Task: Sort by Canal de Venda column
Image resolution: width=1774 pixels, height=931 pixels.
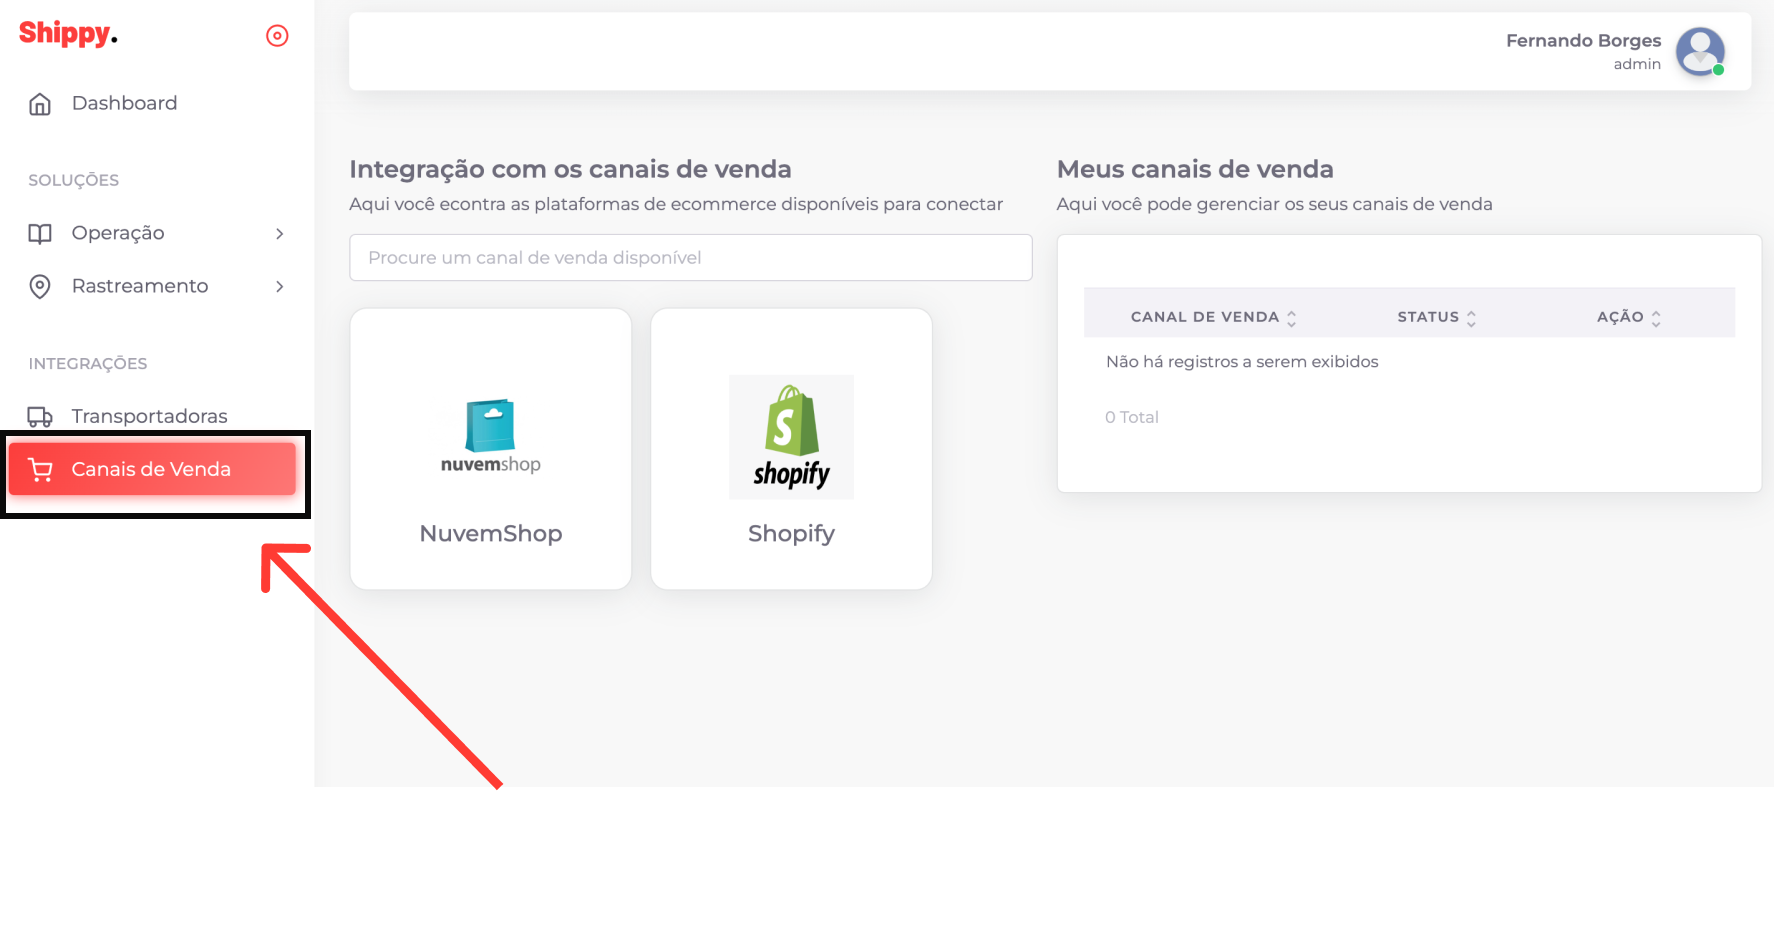Action: click(1213, 317)
